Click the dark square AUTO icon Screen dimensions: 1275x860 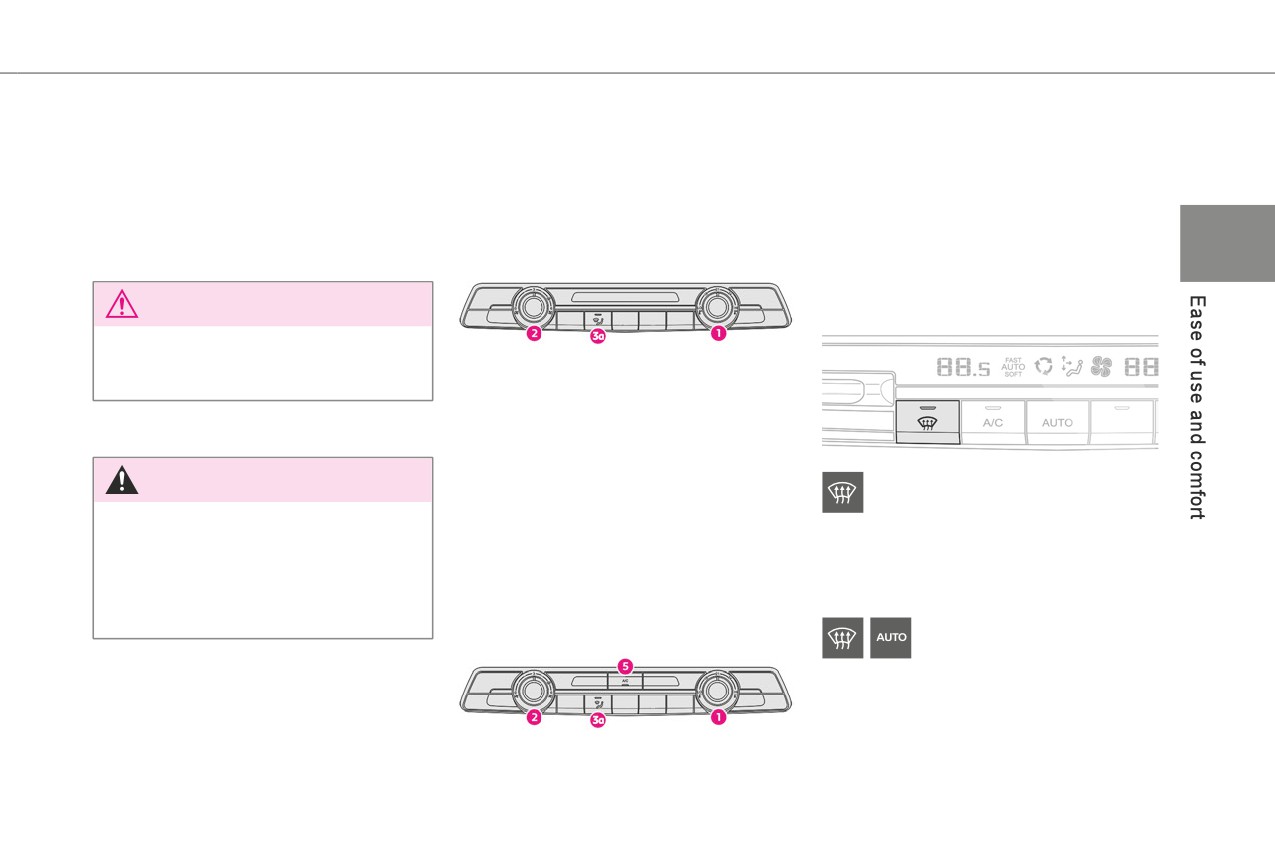pyautogui.click(x=890, y=637)
